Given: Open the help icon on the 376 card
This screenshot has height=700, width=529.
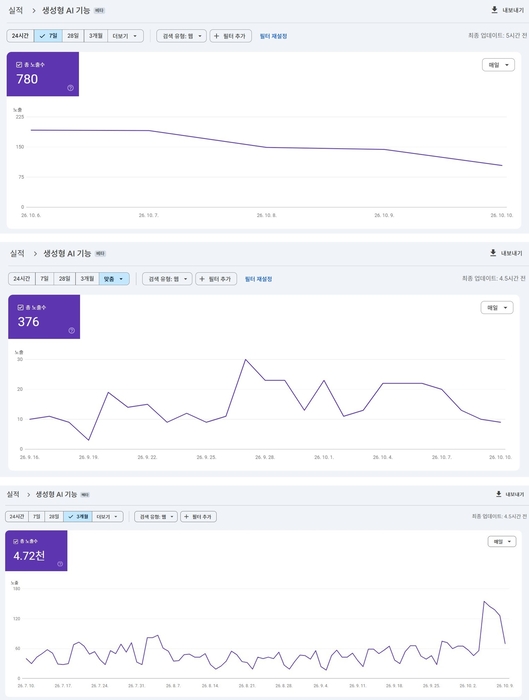Looking at the screenshot, I should 71,330.
